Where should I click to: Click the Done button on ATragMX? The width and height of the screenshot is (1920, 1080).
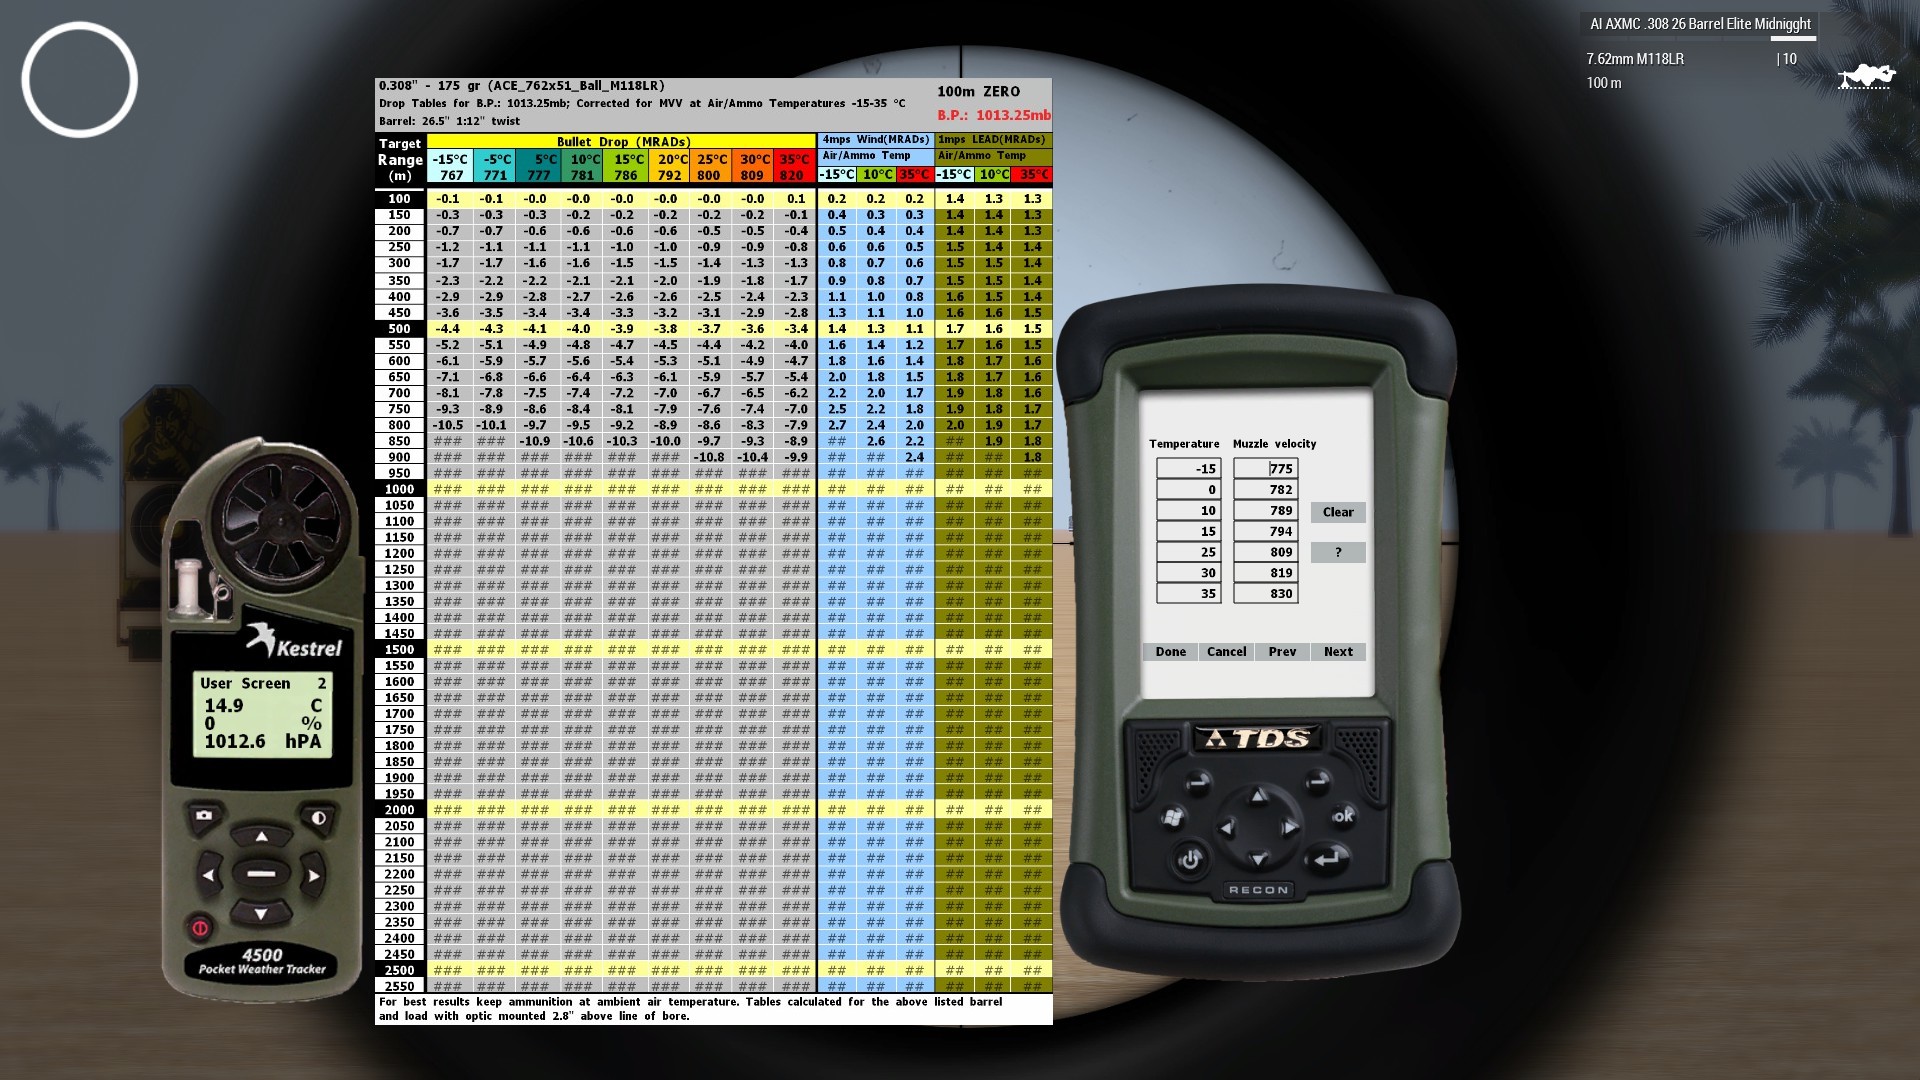click(1170, 652)
